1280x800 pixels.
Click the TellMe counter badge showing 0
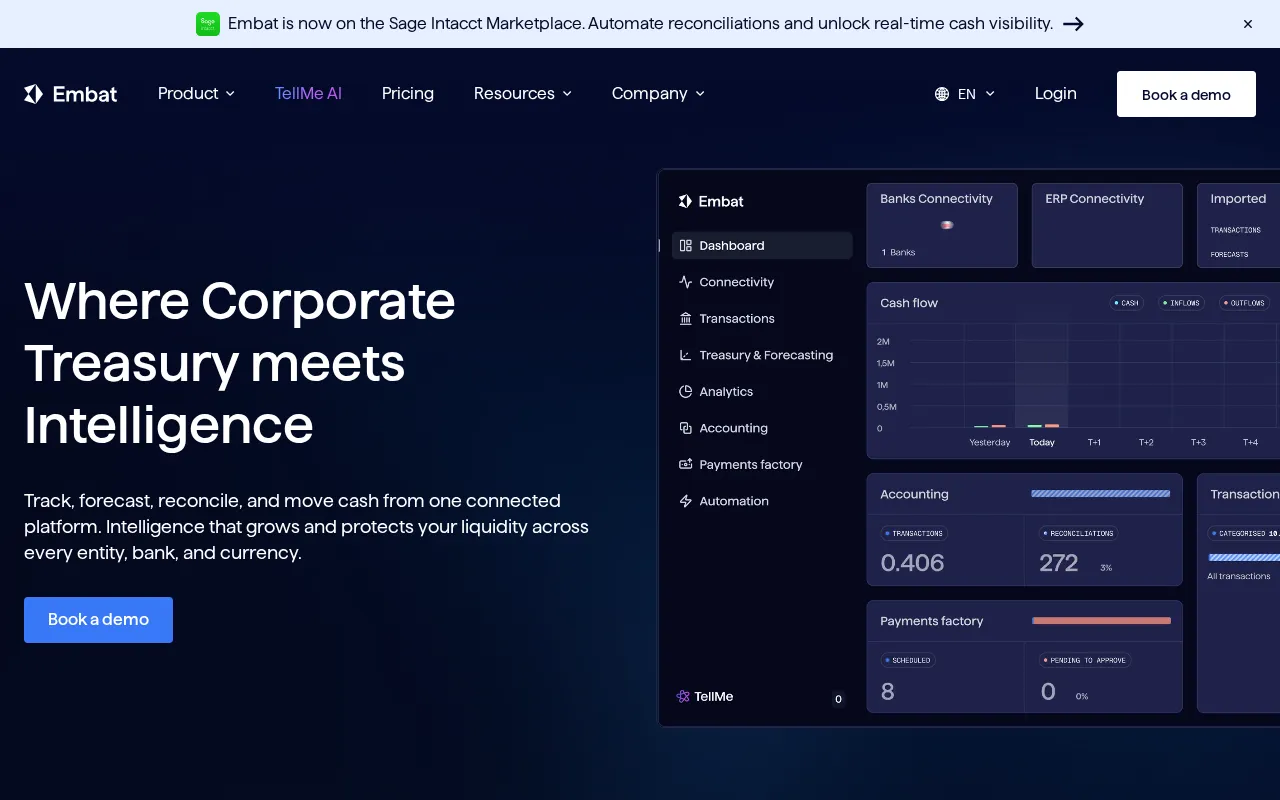coord(838,700)
